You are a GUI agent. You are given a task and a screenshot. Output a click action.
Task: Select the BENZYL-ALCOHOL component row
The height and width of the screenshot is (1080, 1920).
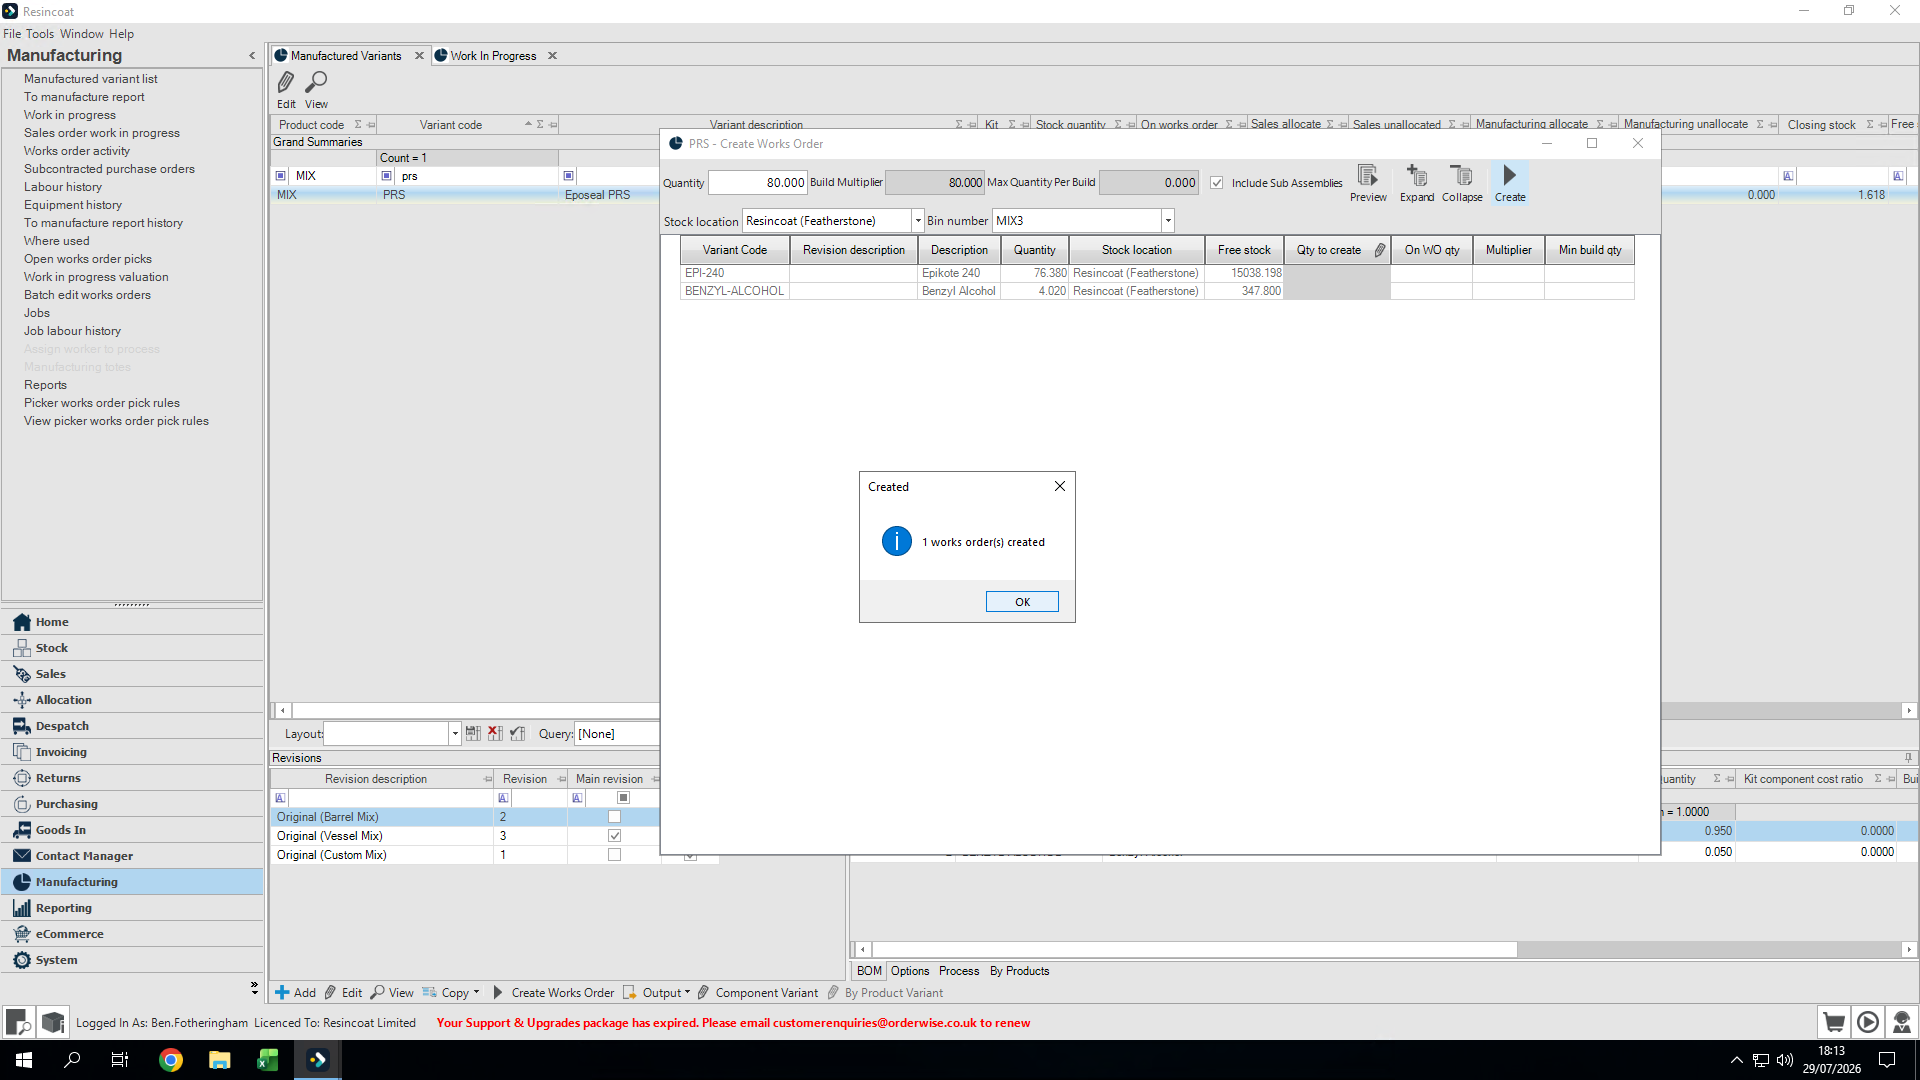click(x=1157, y=291)
